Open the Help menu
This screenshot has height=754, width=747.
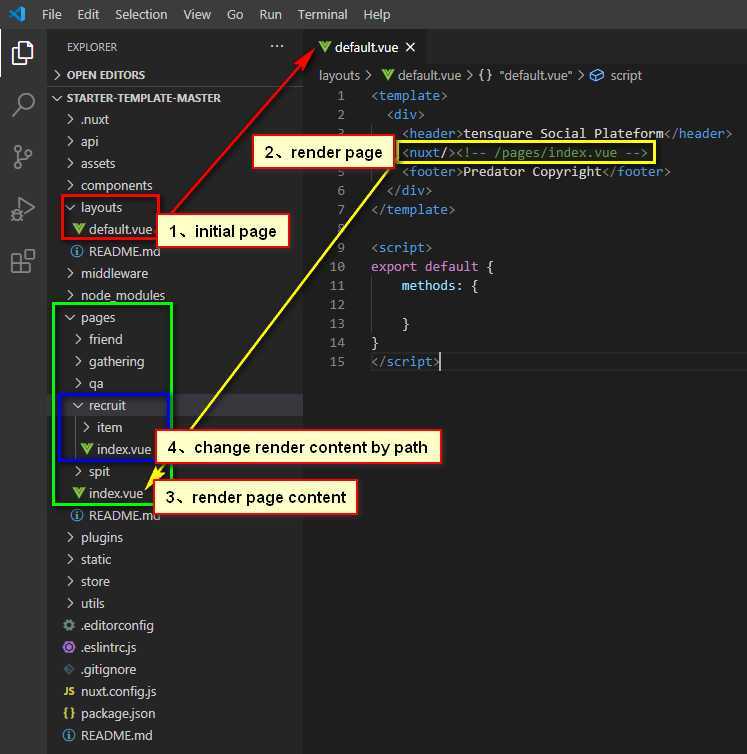pos(377,14)
